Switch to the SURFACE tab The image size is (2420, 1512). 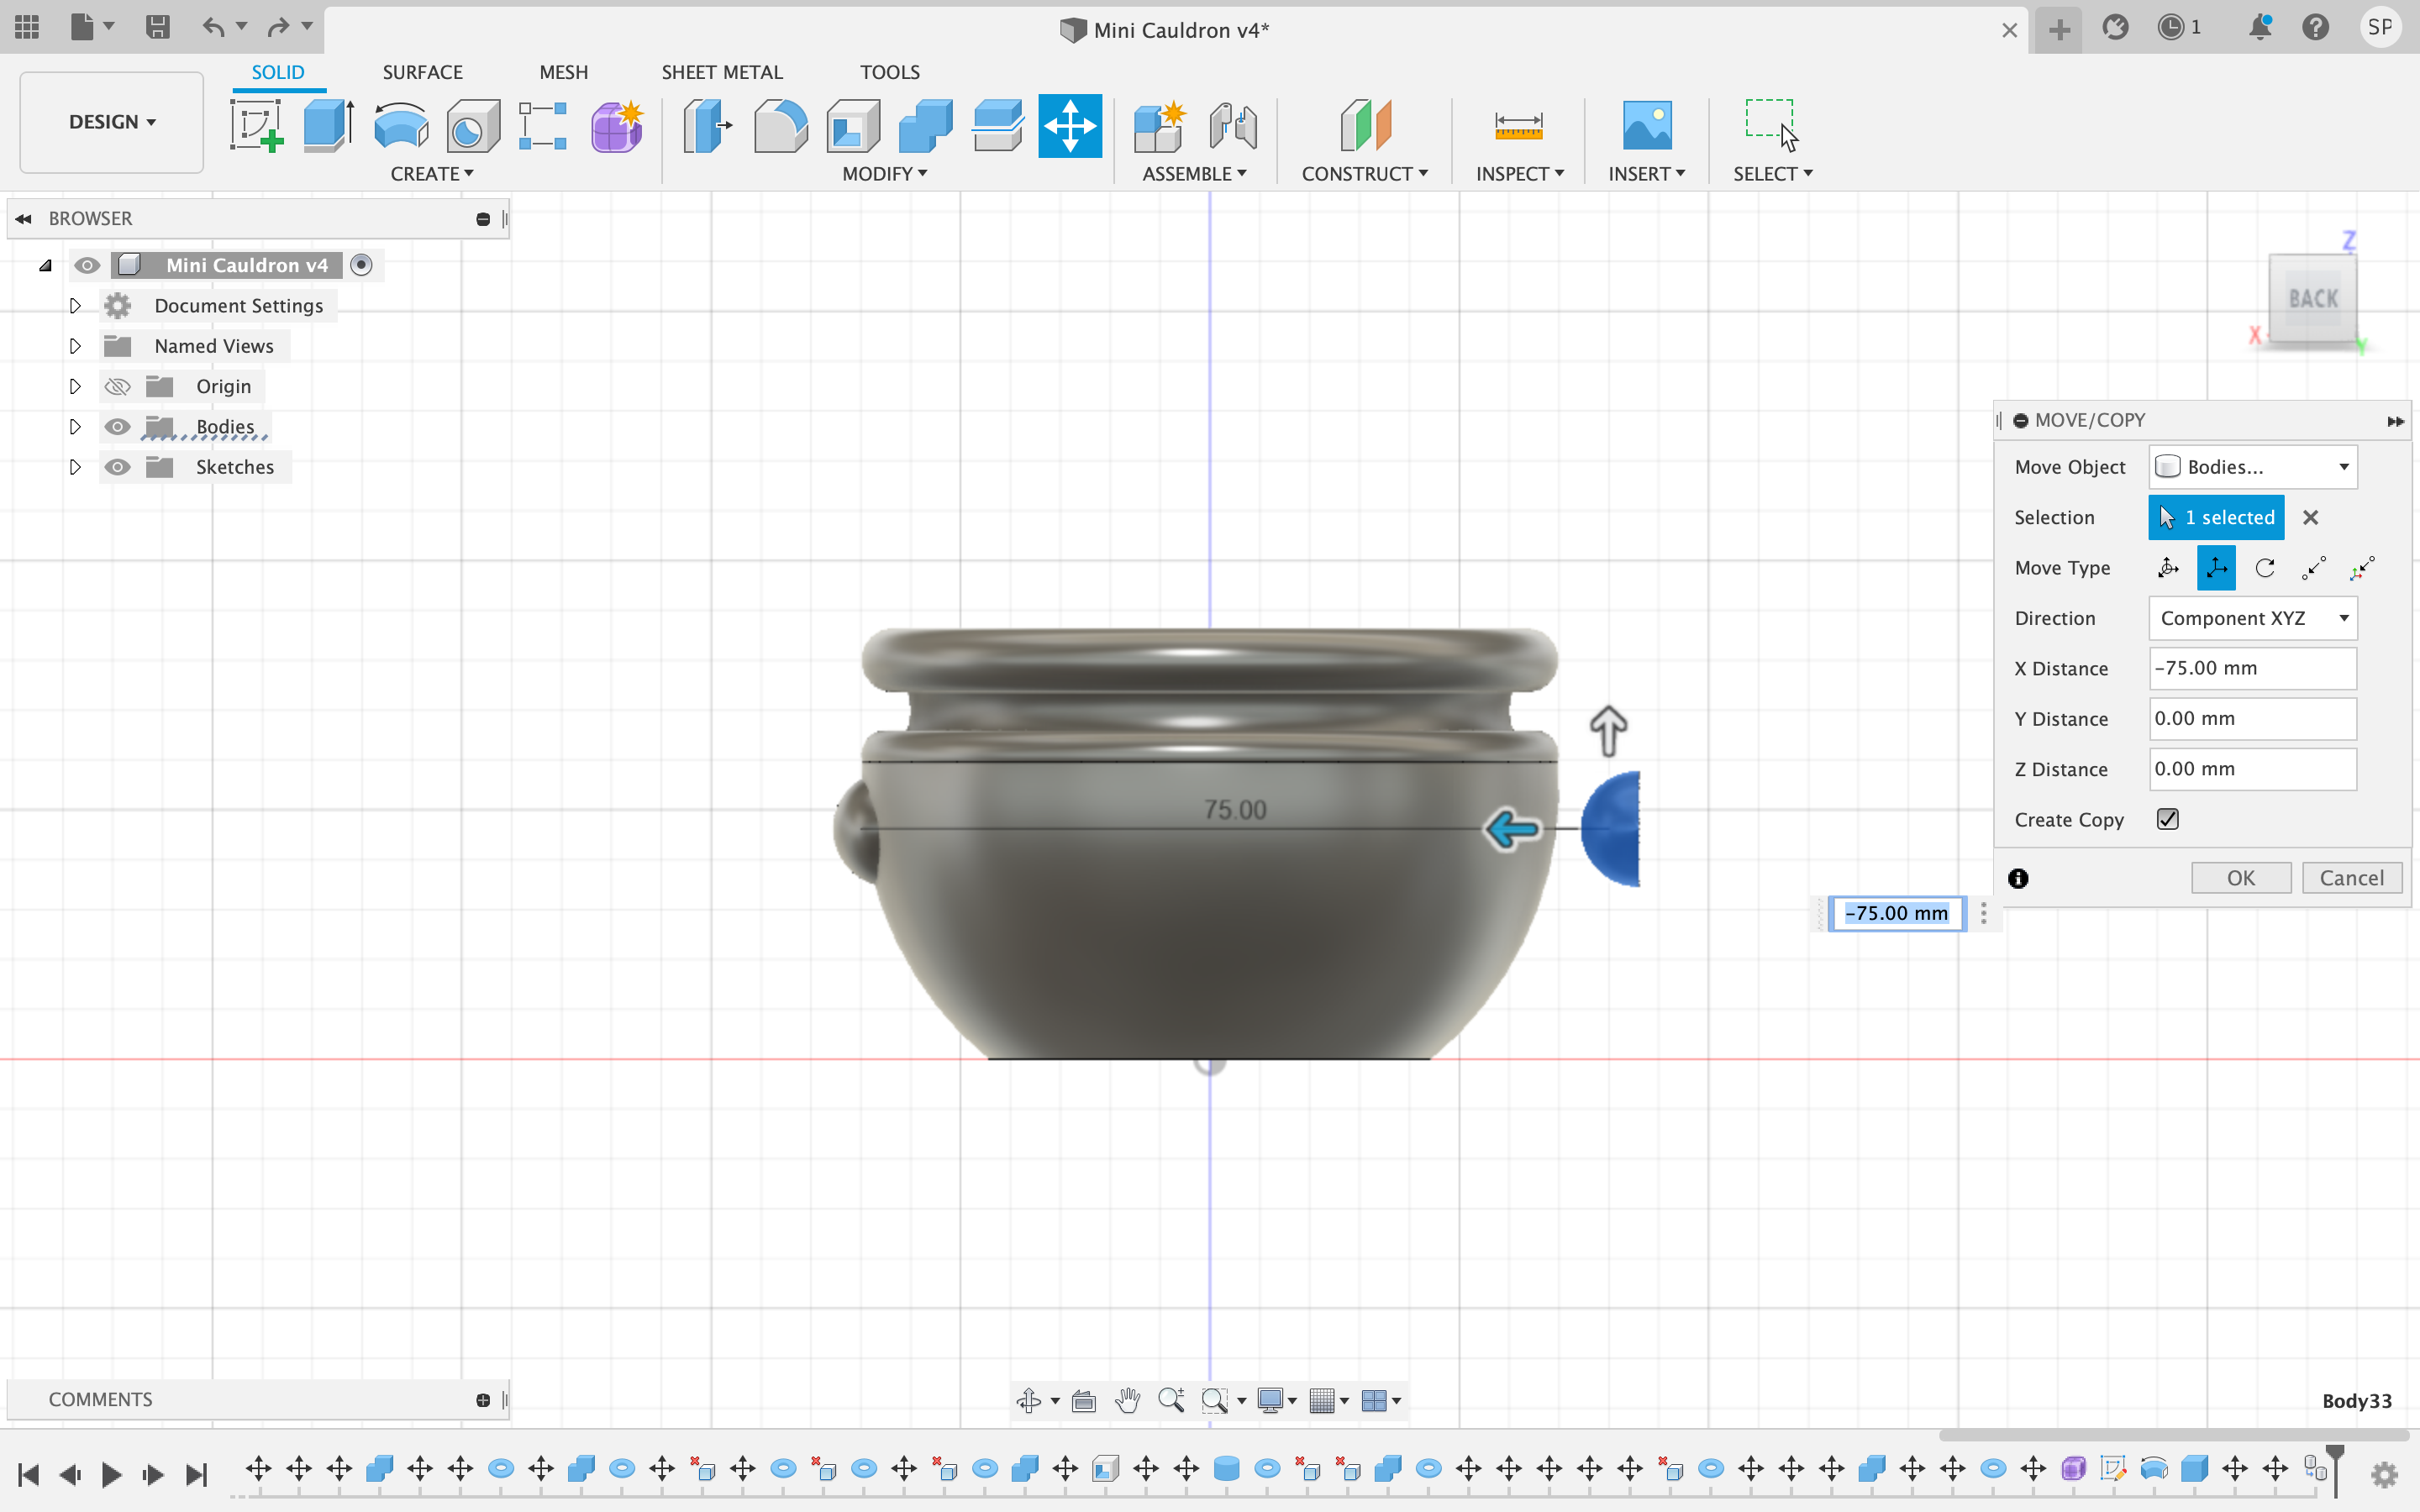click(423, 71)
